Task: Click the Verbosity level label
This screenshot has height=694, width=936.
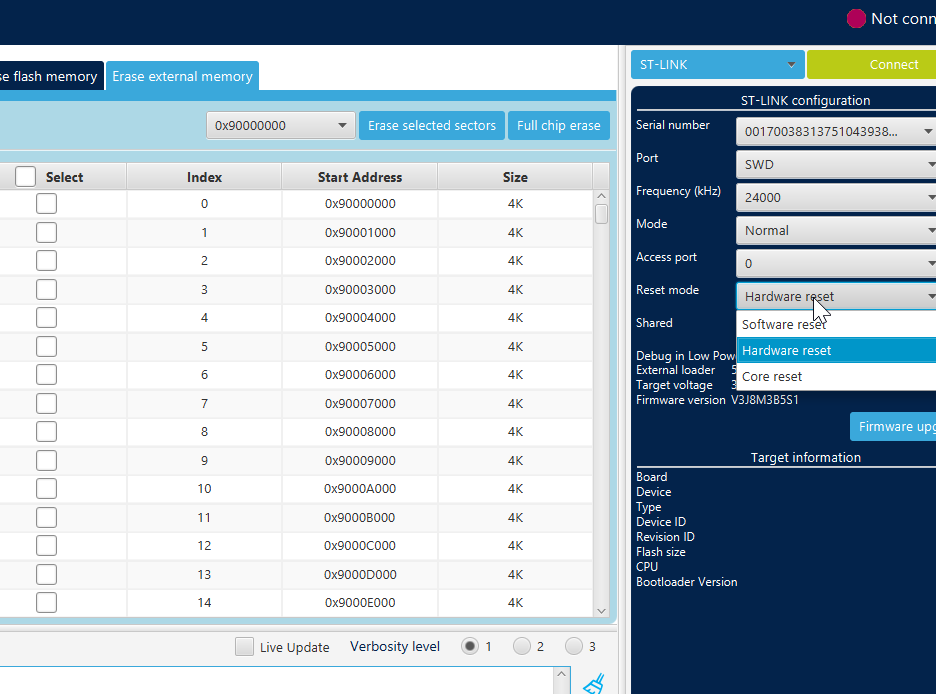Action: 395,646
